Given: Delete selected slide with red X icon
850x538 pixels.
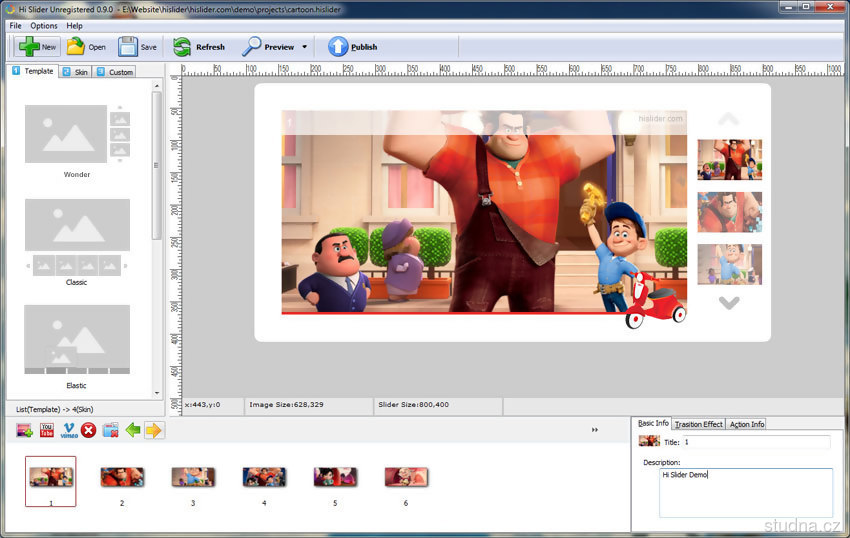Looking at the screenshot, I should [x=89, y=430].
